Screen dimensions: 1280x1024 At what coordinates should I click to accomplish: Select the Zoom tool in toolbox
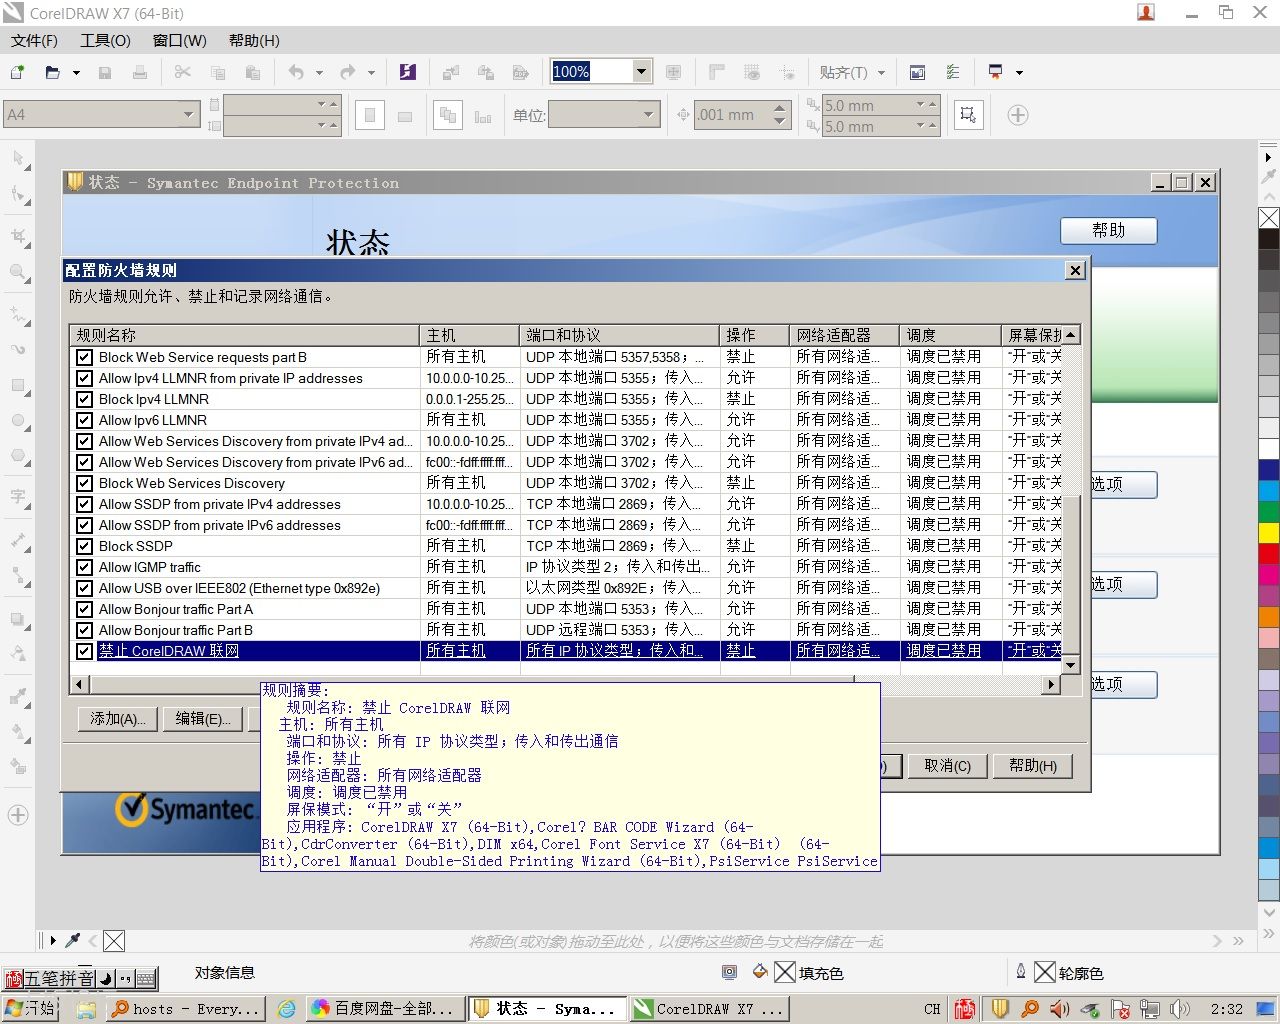click(18, 272)
